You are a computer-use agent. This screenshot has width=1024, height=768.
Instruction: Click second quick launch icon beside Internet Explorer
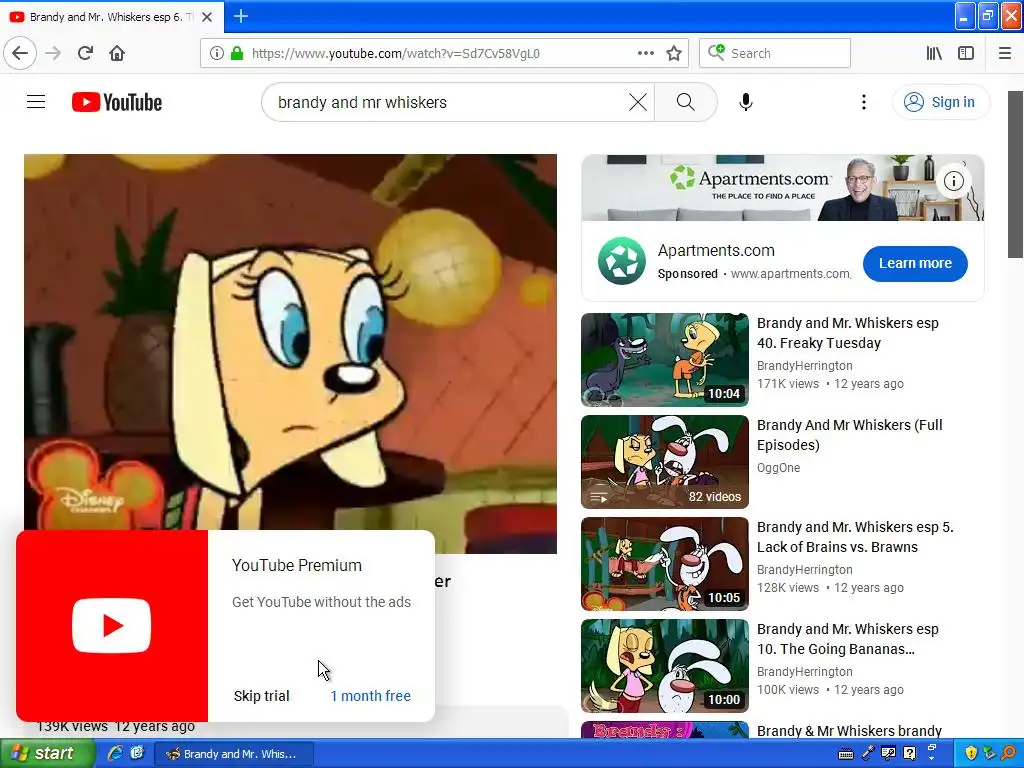pyautogui.click(x=136, y=754)
